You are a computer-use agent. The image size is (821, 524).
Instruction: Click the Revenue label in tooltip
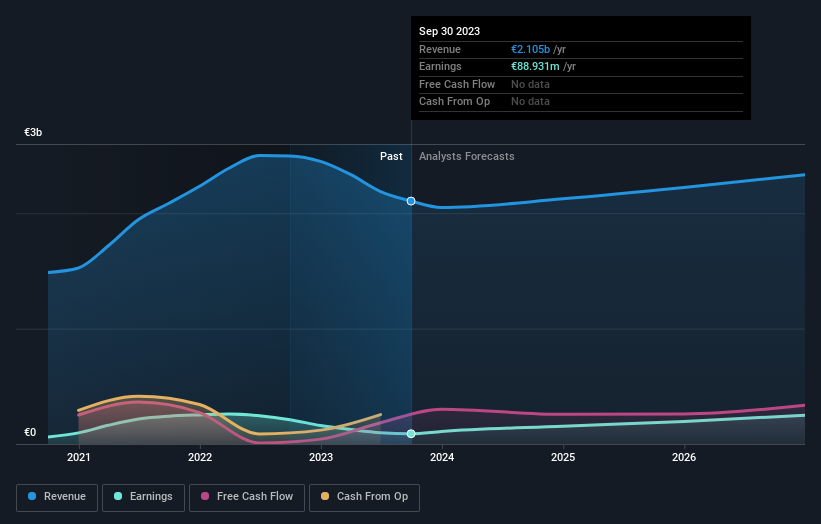point(440,49)
